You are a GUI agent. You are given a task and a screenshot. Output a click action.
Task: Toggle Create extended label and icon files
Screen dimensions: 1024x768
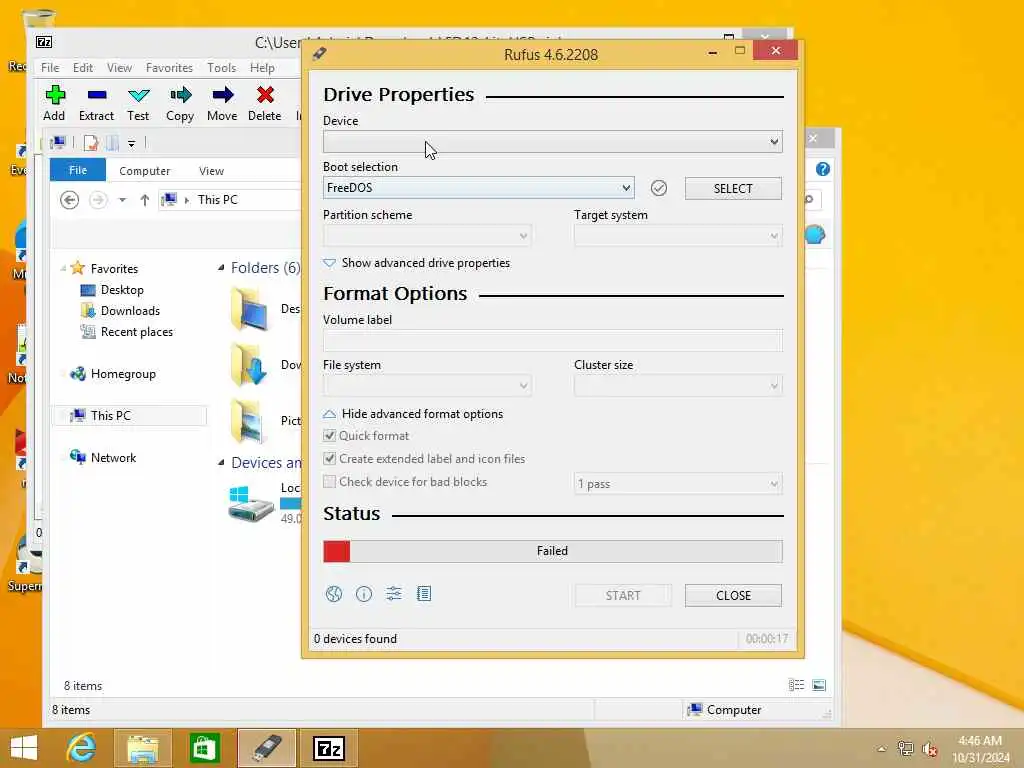(330, 458)
